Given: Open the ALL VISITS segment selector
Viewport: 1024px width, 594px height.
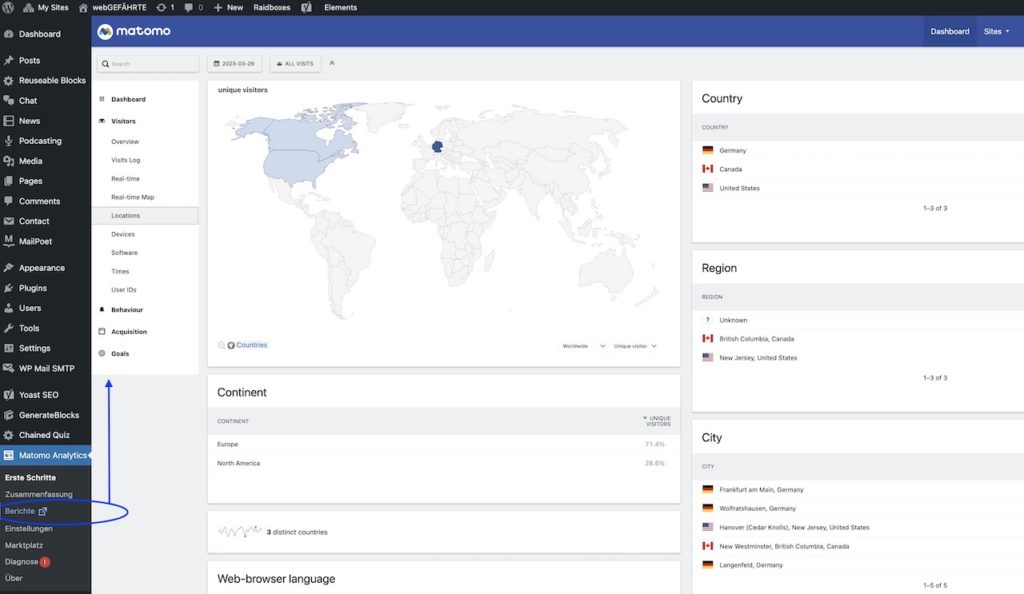Looking at the screenshot, I should 295,64.
